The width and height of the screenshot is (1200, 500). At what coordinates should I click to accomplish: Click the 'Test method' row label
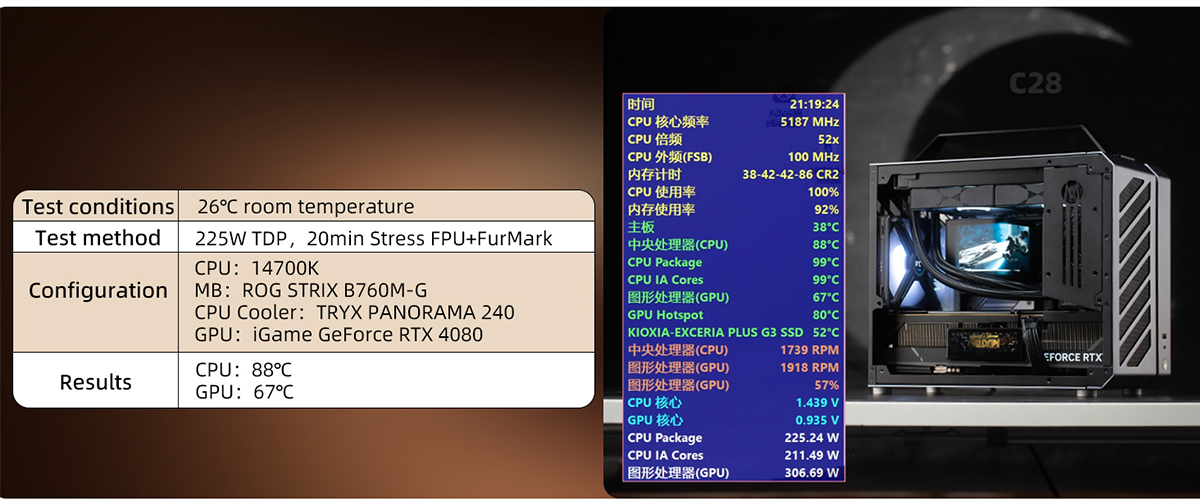(x=98, y=238)
